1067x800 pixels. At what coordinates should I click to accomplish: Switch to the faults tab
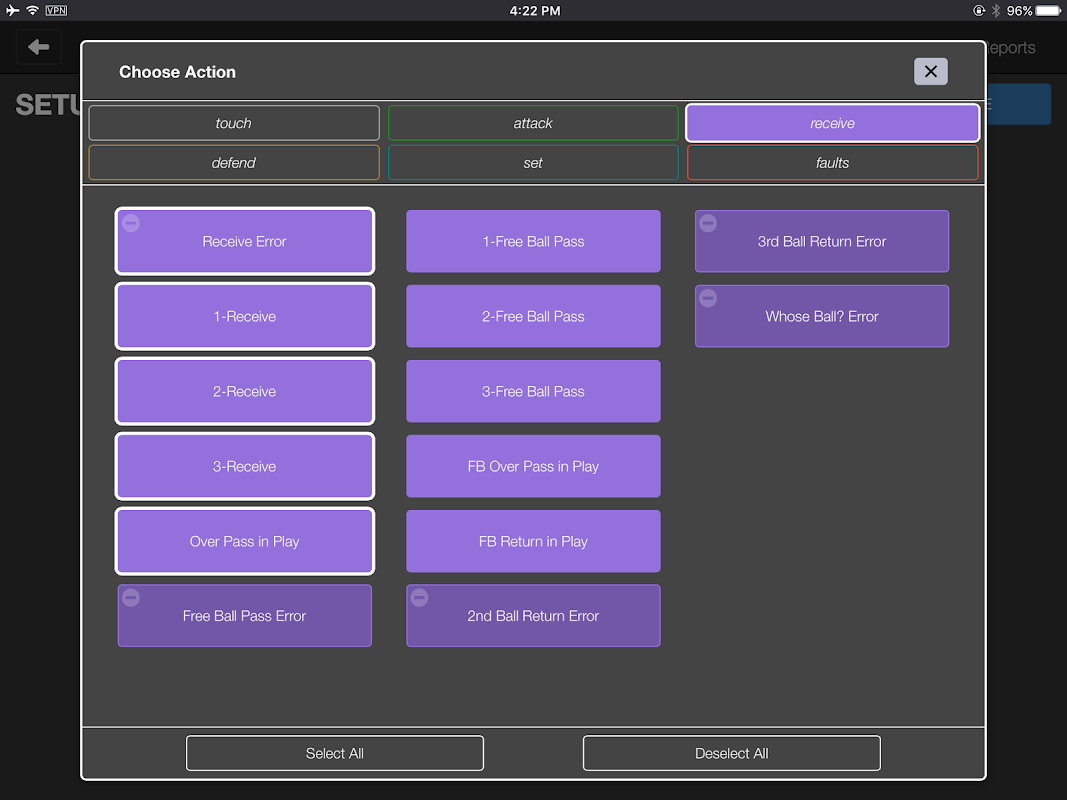[x=832, y=163]
